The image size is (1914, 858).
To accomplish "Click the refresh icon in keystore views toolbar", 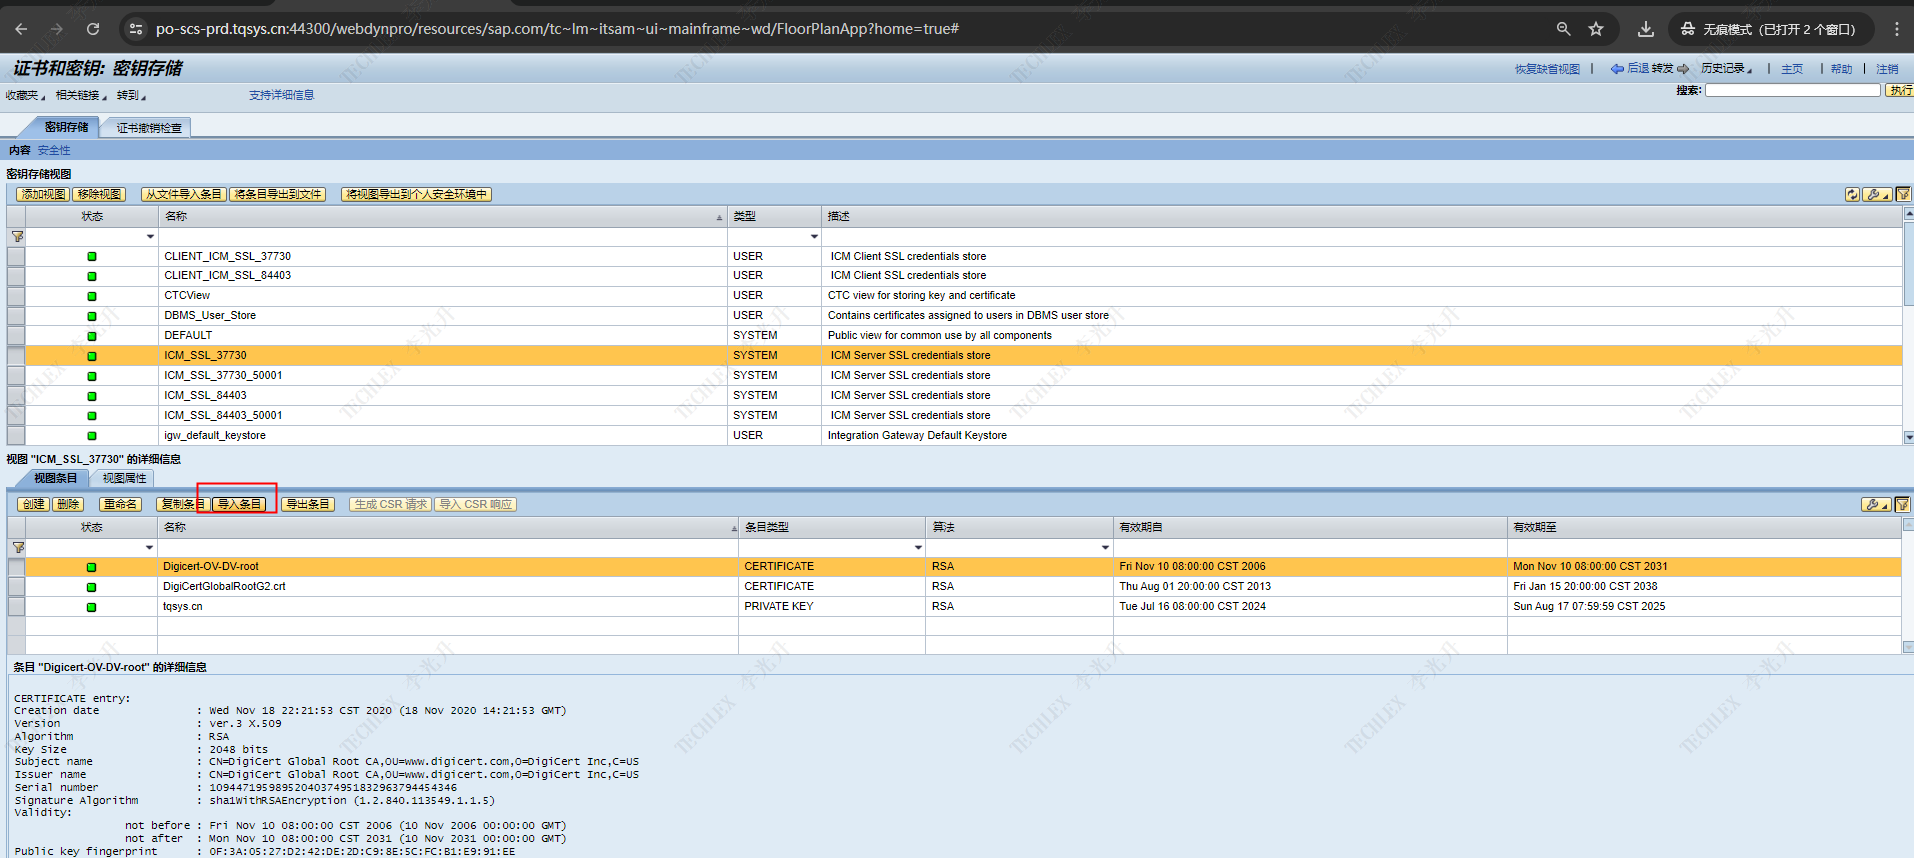I will coord(1852,195).
